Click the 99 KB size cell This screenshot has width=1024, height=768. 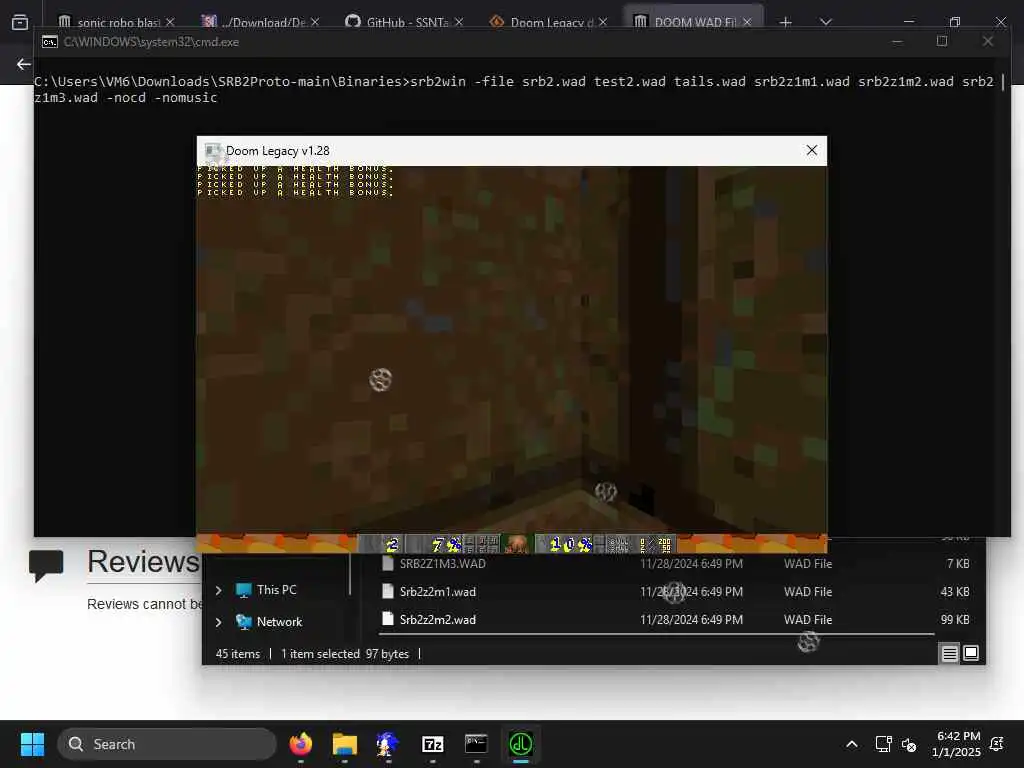point(955,620)
